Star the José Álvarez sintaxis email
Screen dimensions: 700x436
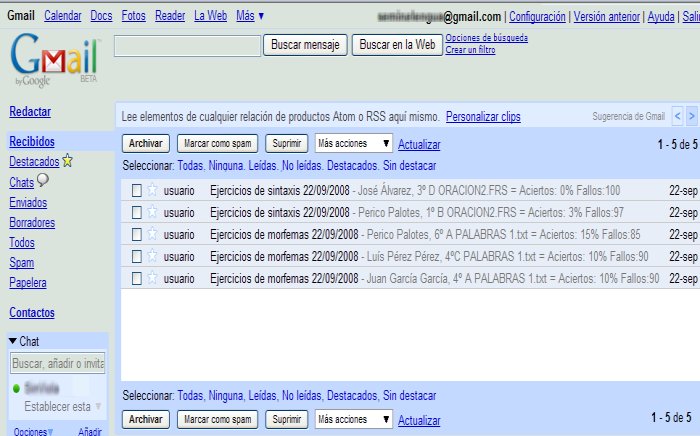click(153, 190)
